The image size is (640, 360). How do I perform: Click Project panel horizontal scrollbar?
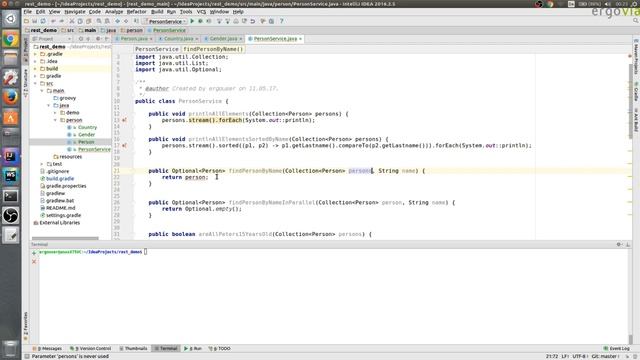[65, 238]
